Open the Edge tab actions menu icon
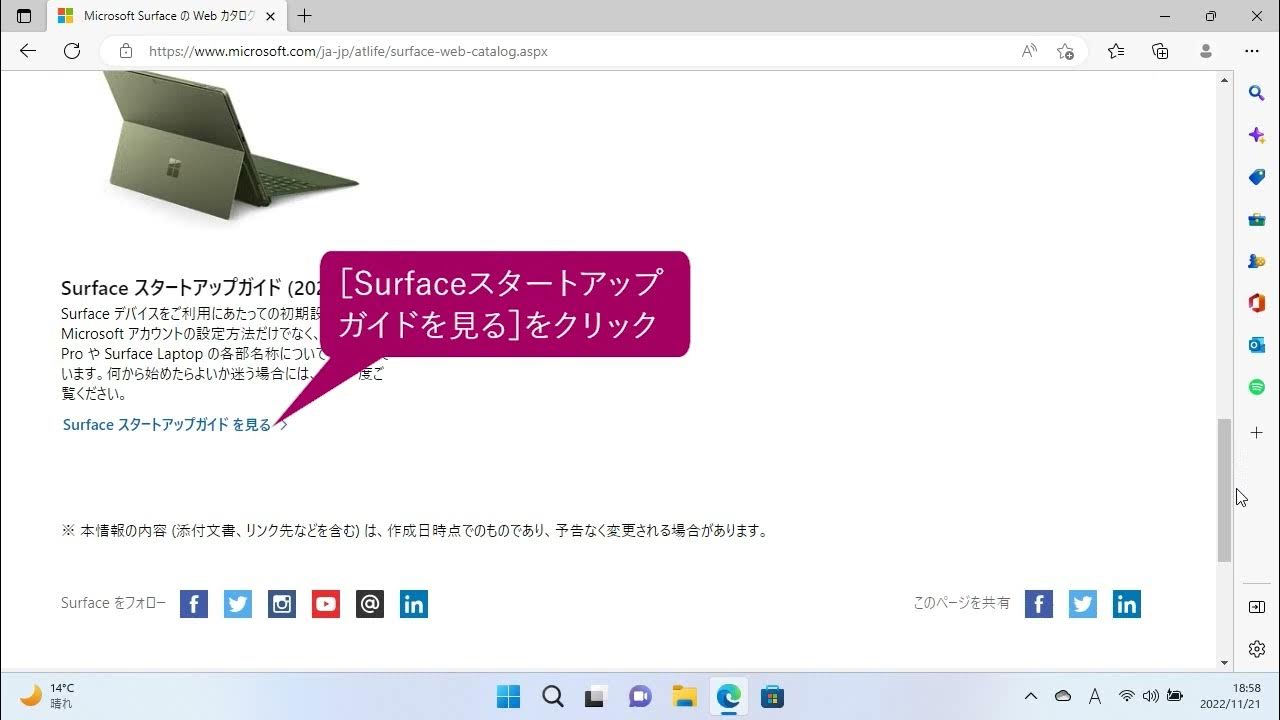The width and height of the screenshot is (1280, 720). pyautogui.click(x=24, y=16)
